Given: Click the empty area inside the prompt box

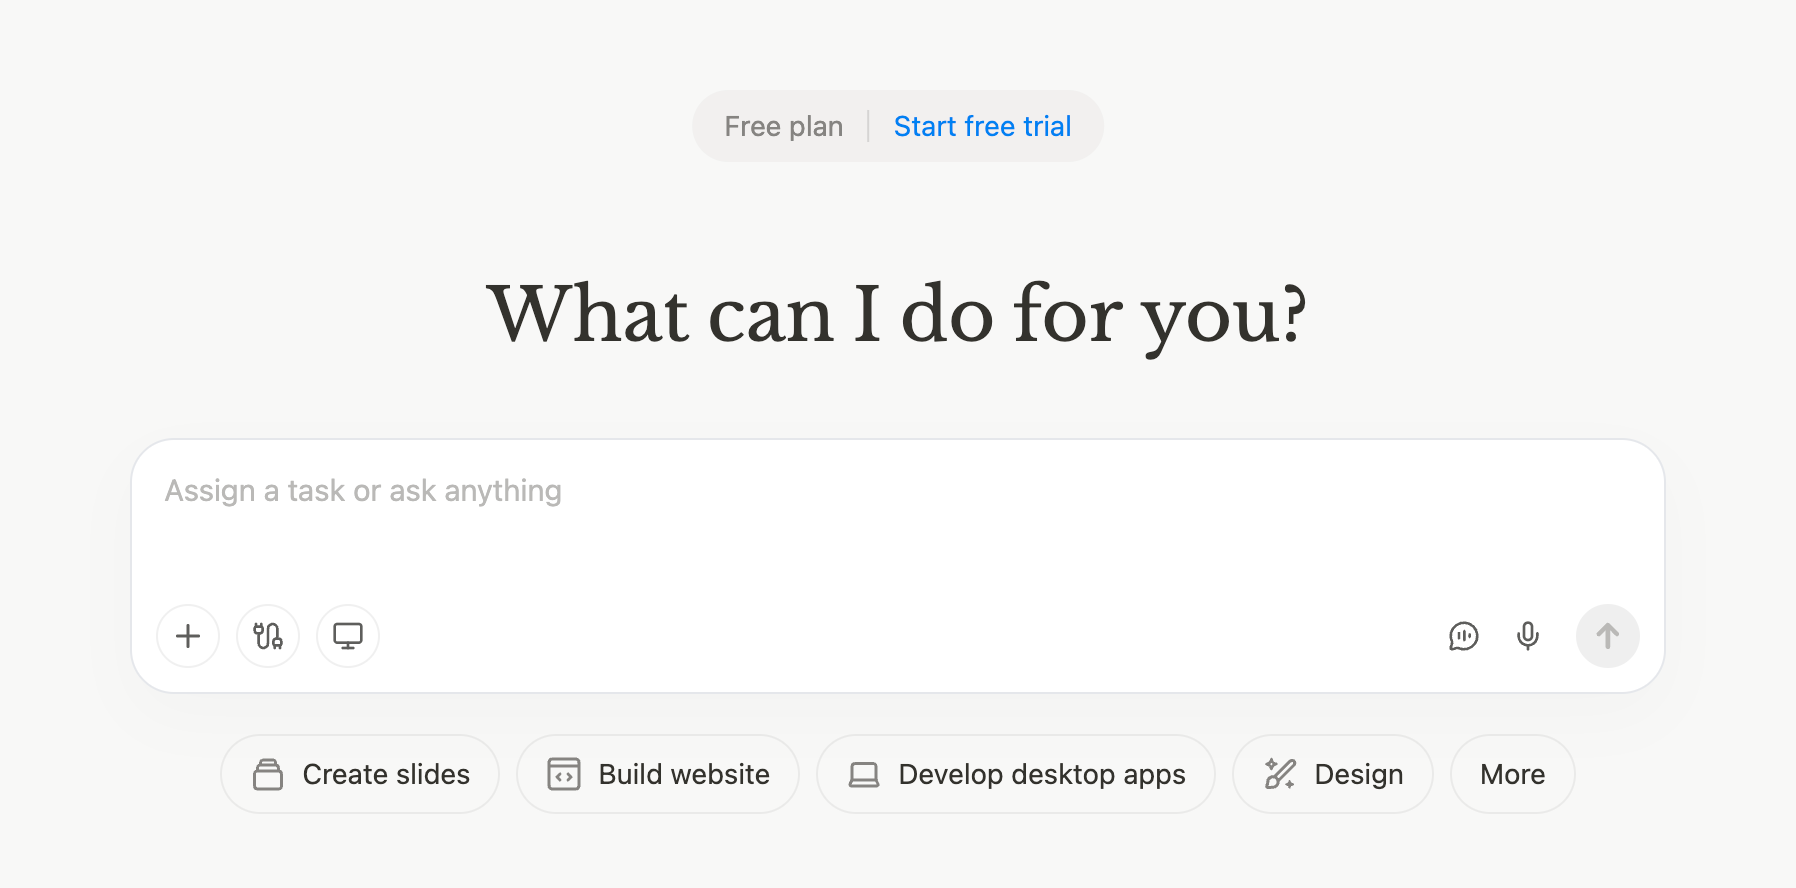Looking at the screenshot, I should click(900, 550).
